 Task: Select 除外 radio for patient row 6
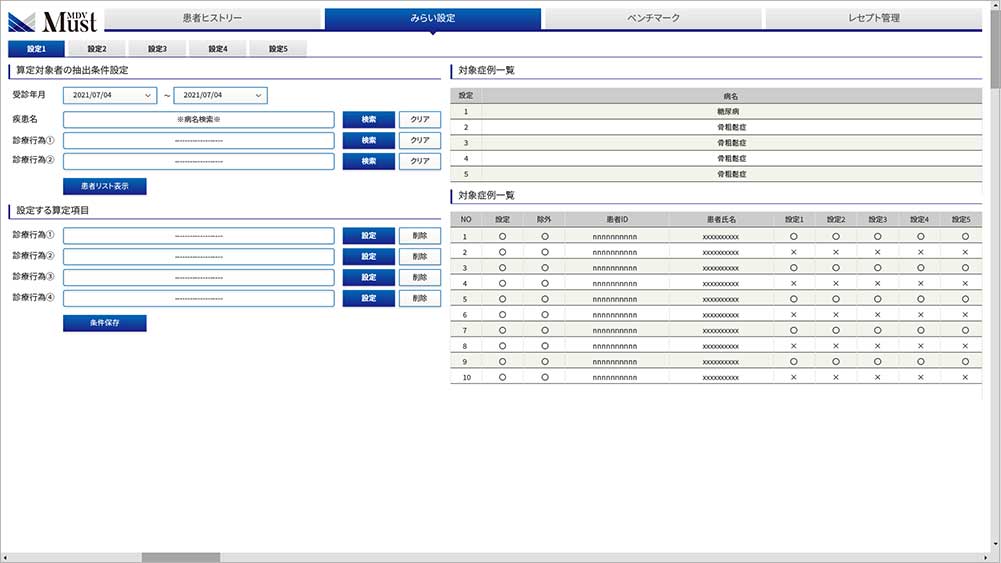545,315
